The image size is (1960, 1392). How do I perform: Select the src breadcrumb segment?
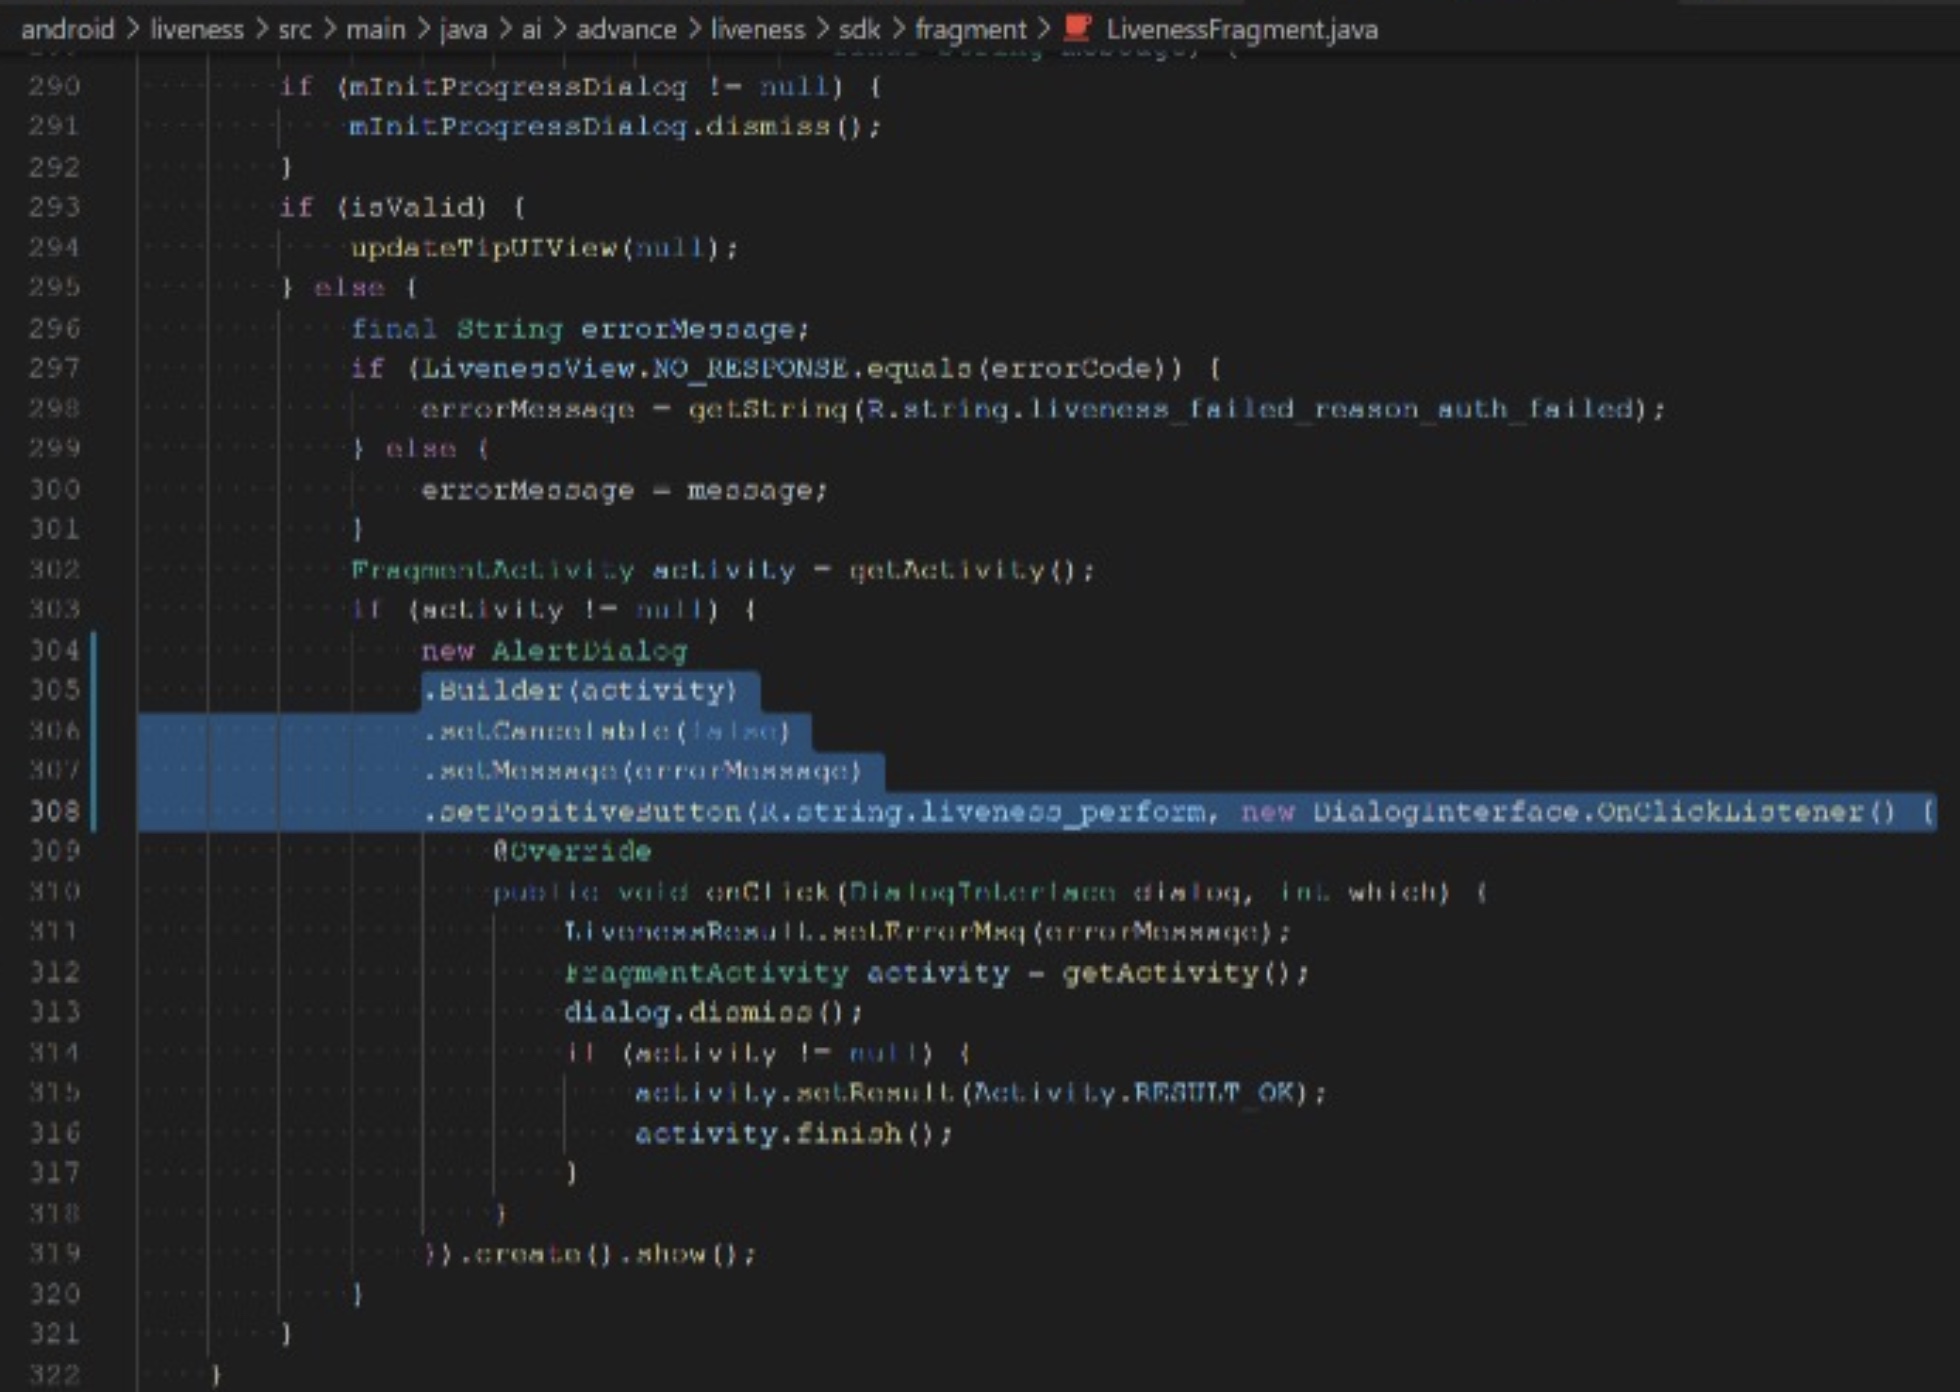pos(294,29)
